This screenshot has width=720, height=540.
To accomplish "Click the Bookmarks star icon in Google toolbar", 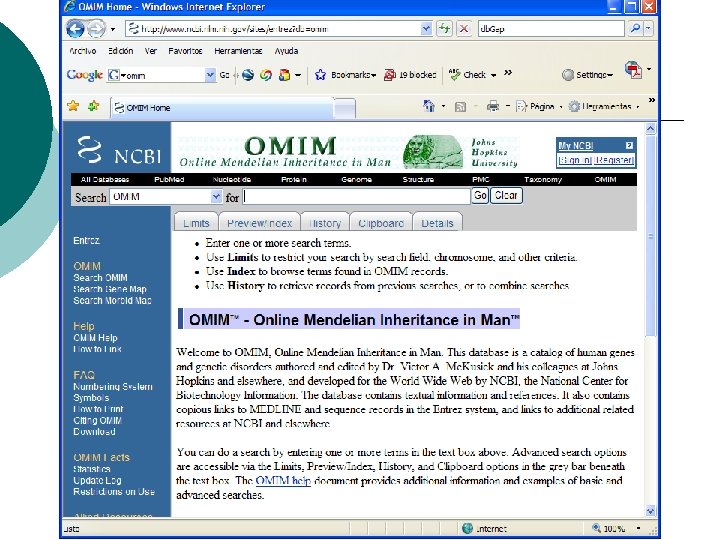I will (x=320, y=75).
